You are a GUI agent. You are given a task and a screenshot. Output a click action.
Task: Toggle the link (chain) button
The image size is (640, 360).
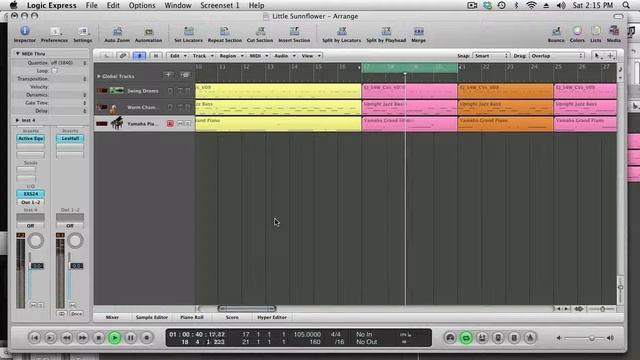[x=122, y=56]
